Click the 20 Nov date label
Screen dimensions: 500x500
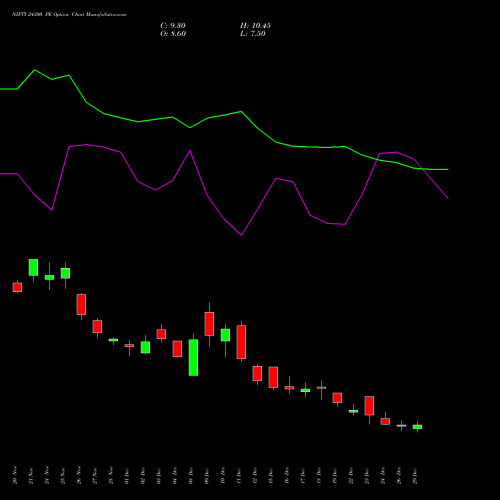coord(15,475)
